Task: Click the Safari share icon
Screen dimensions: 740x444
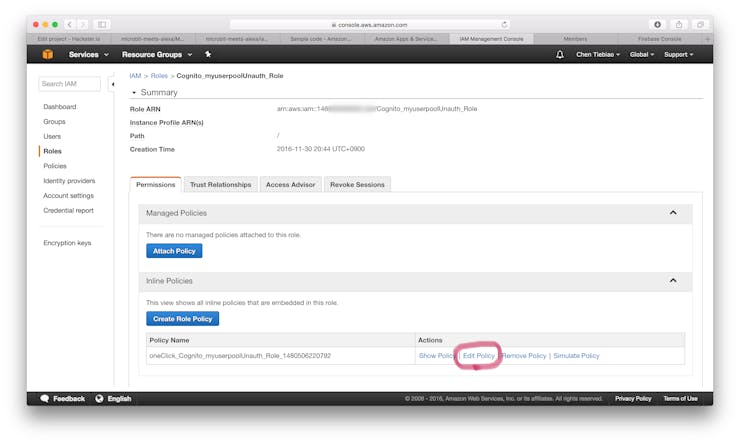Action: pyautogui.click(x=679, y=25)
